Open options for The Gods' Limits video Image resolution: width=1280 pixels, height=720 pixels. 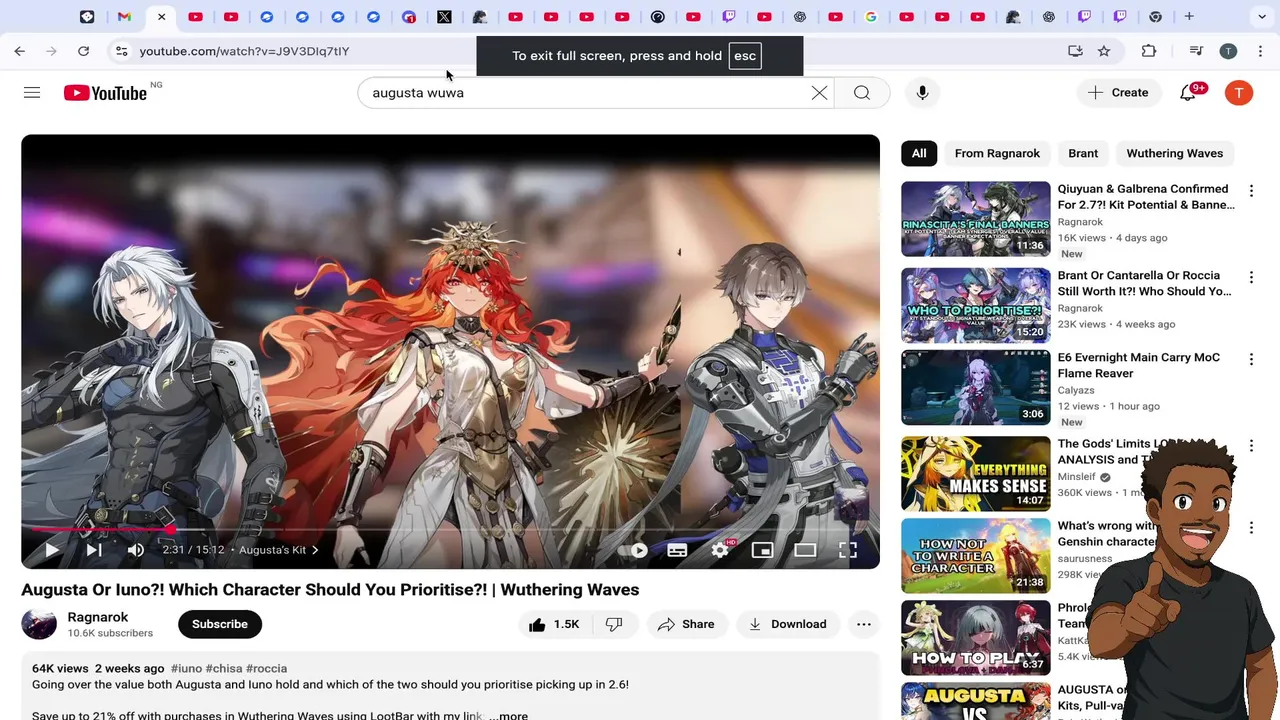(1251, 445)
